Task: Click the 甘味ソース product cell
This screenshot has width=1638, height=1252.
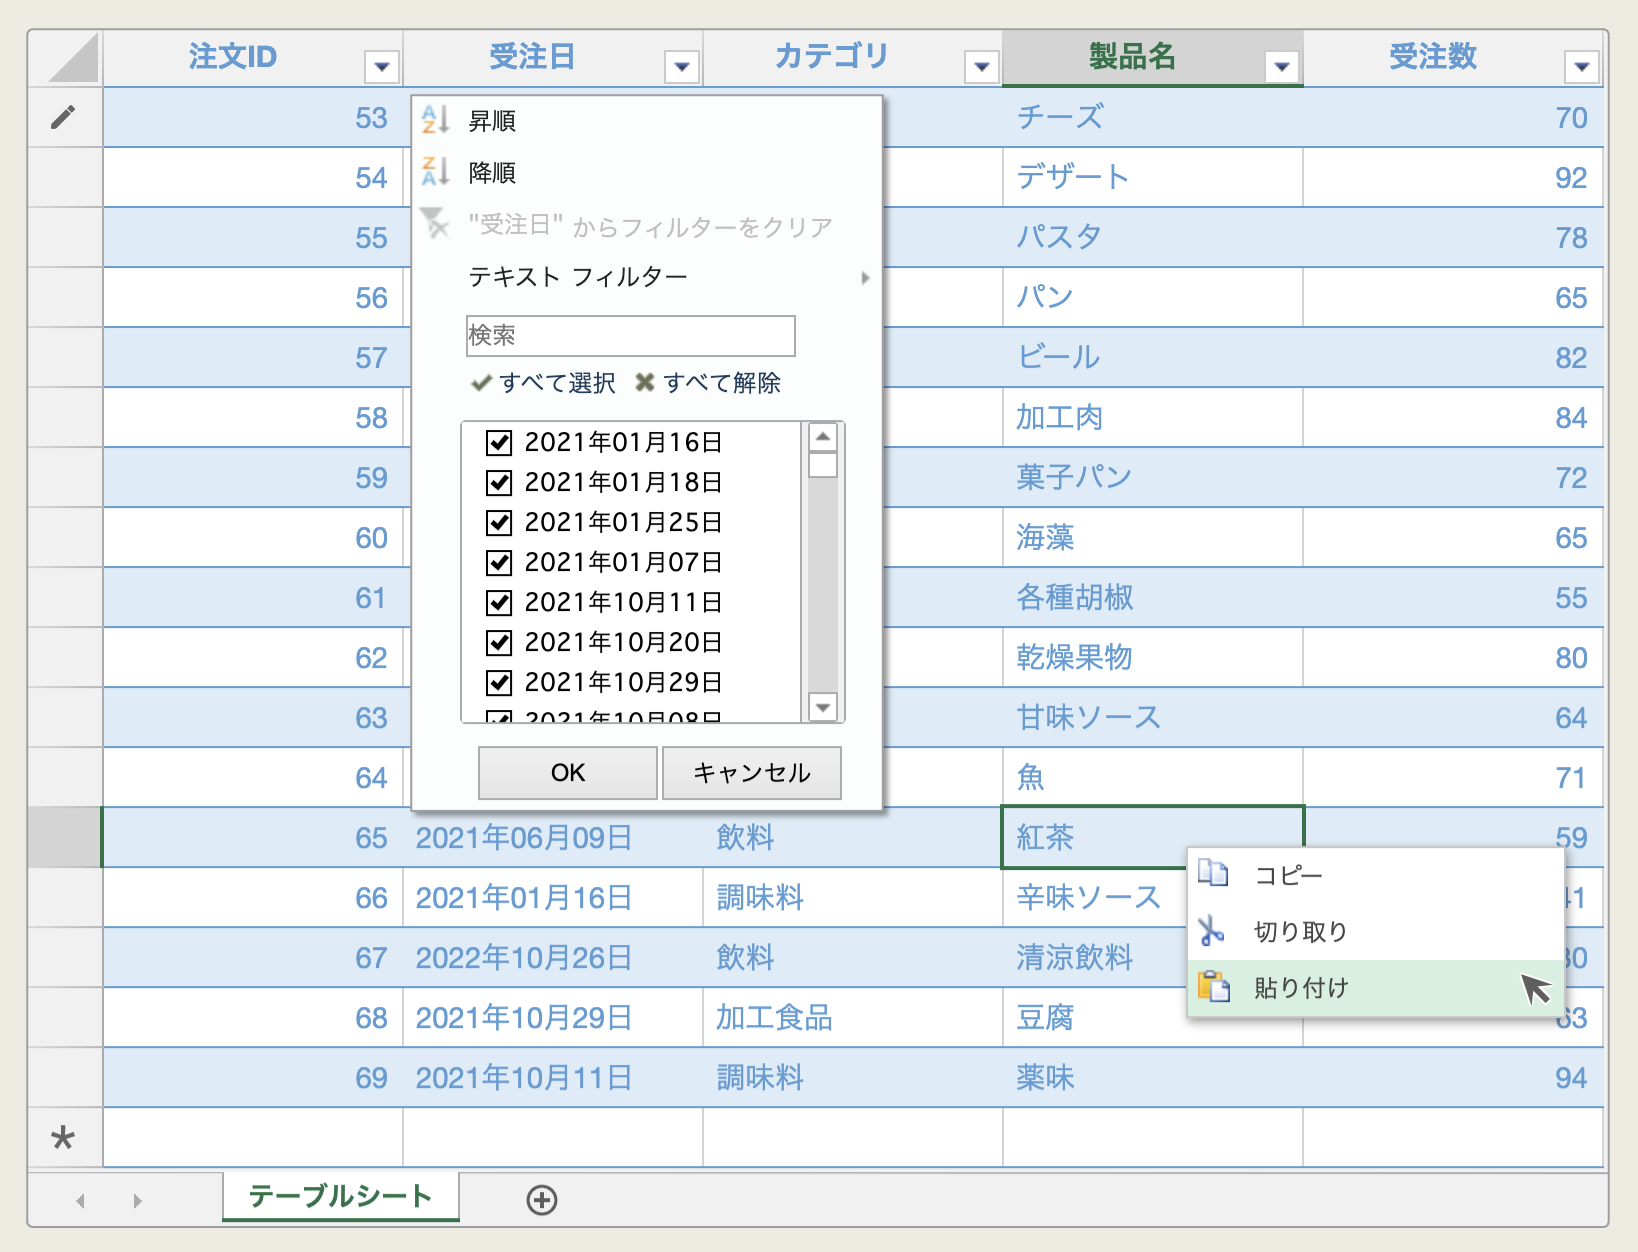Action: 1152,717
